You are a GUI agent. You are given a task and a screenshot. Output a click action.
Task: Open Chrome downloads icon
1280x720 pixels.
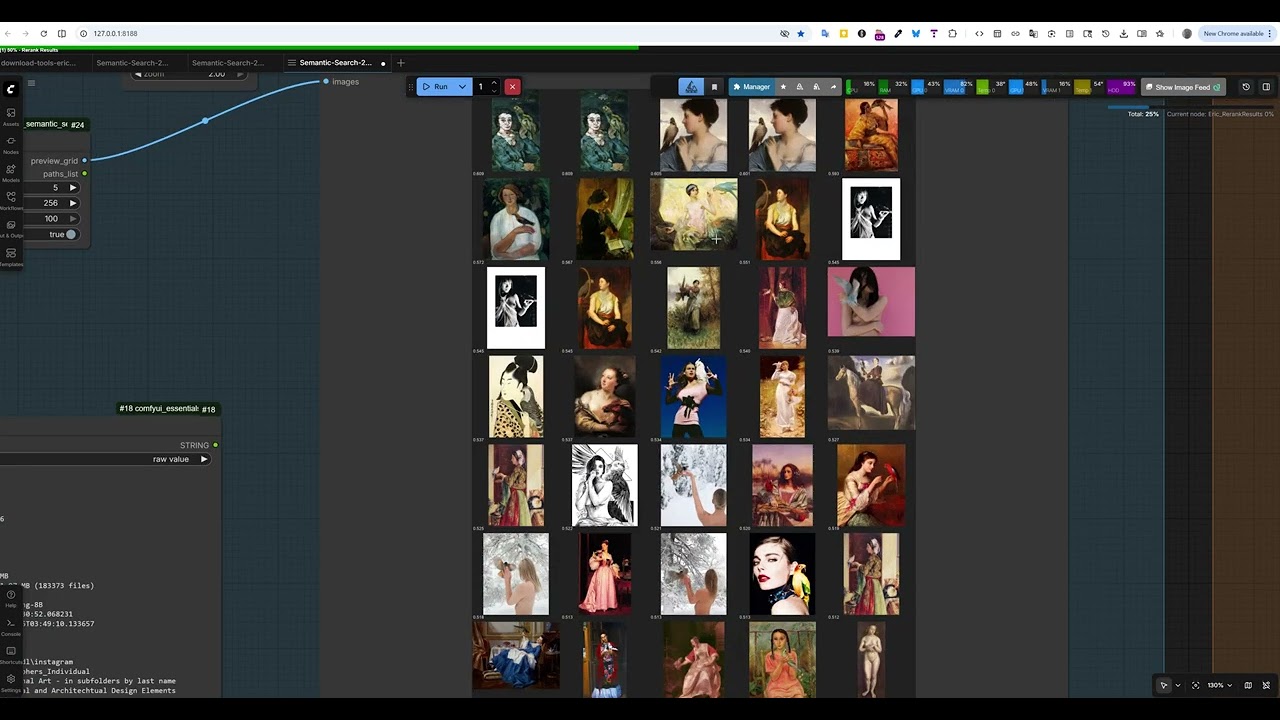pyautogui.click(x=1124, y=33)
